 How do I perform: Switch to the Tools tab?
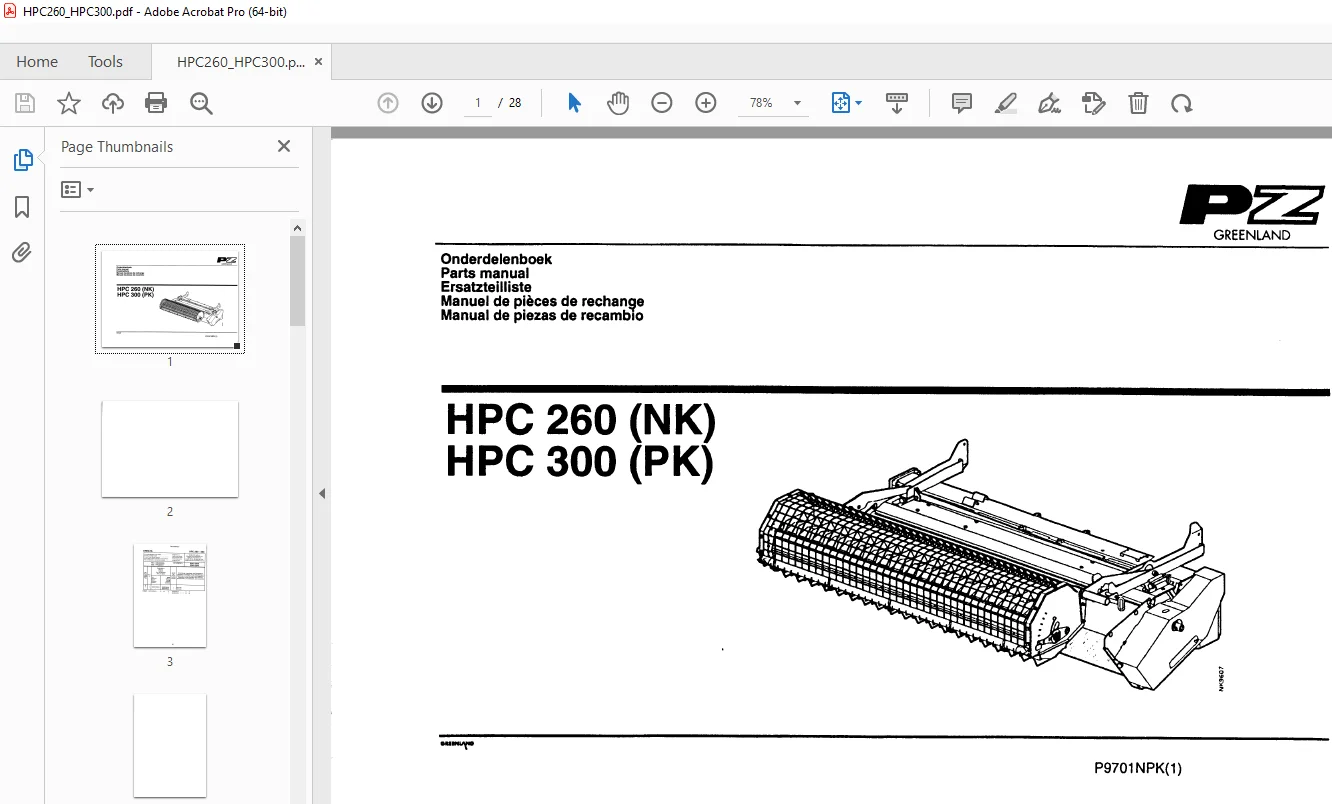click(105, 61)
